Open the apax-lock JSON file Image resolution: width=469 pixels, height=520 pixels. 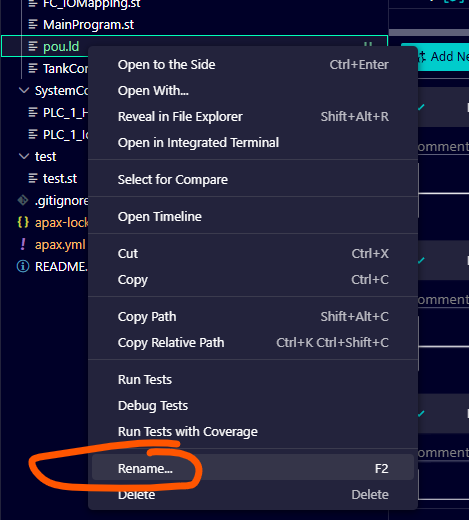click(62, 223)
